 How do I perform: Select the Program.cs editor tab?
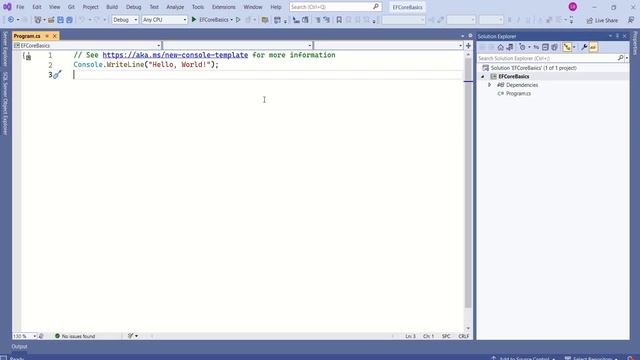click(x=27, y=36)
